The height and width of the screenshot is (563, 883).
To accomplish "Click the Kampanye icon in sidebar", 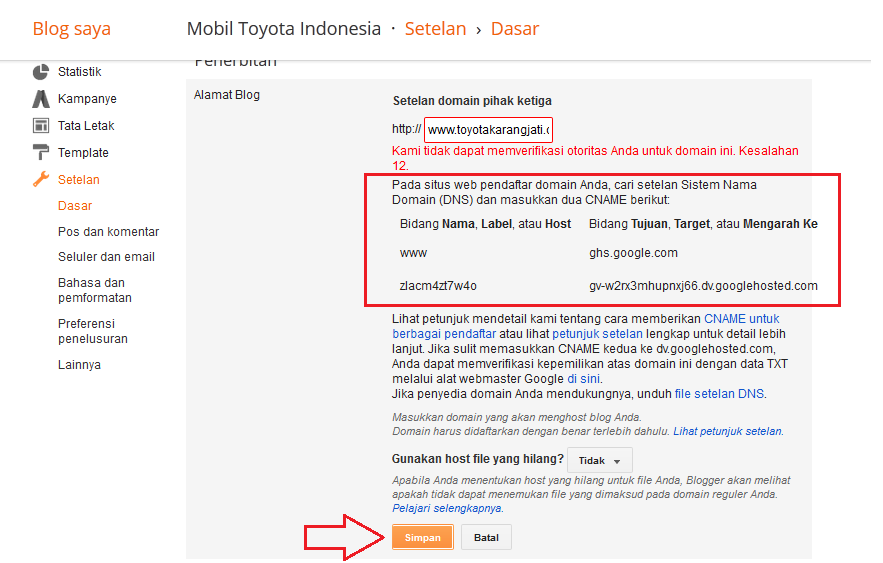I will (41, 99).
